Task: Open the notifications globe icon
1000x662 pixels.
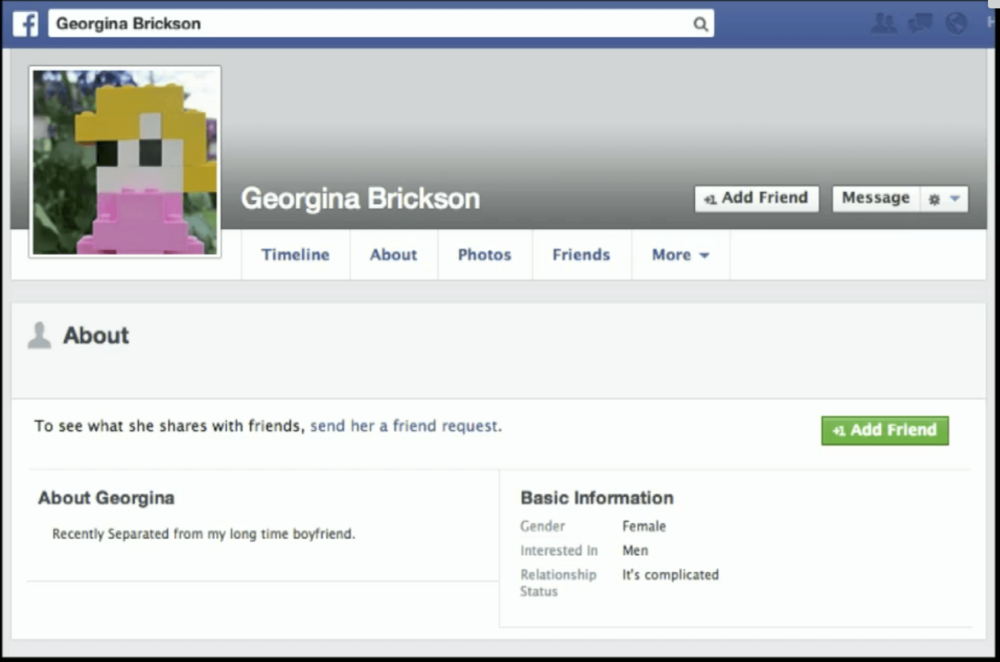Action: point(956,23)
